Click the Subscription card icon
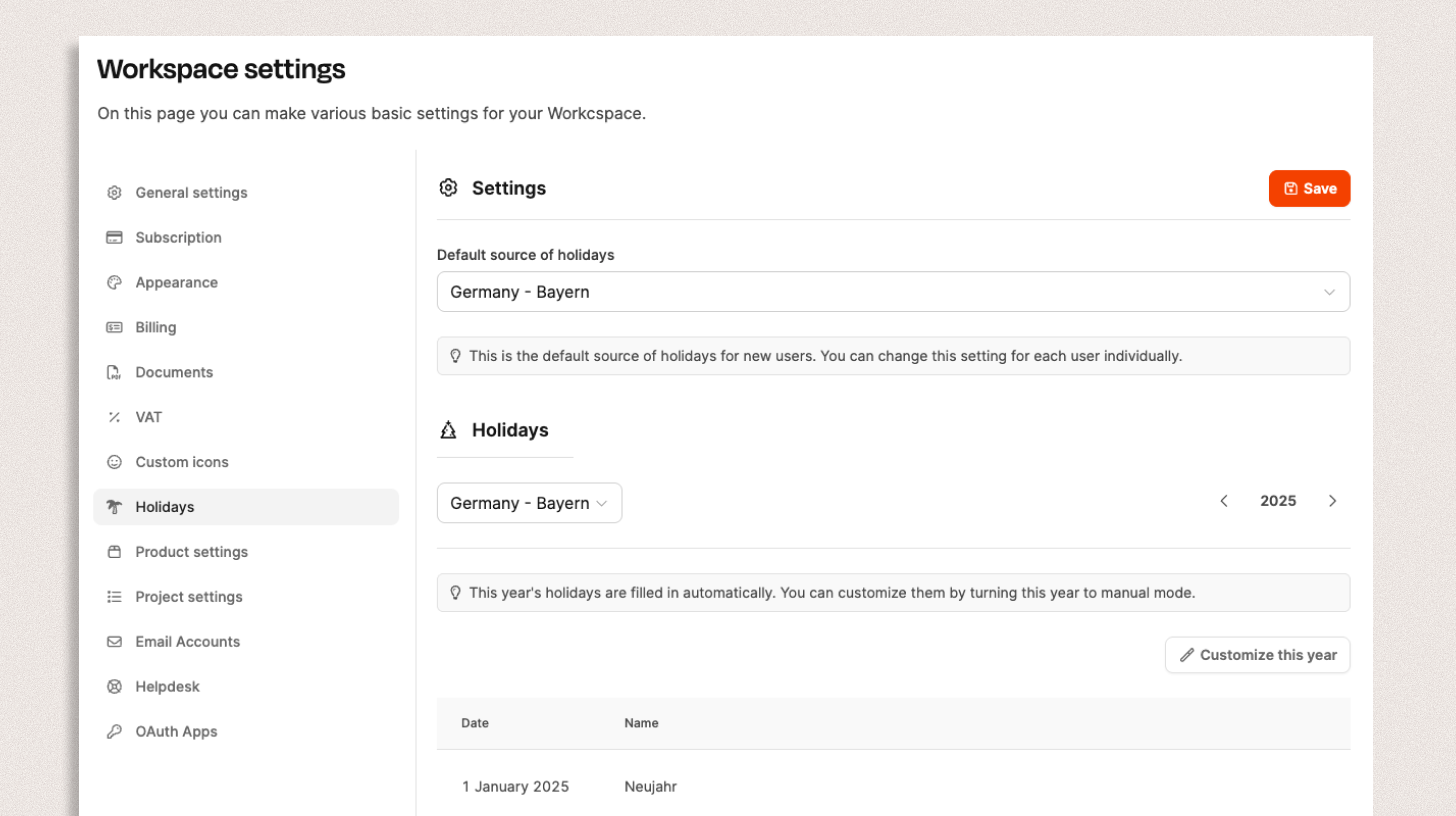Viewport: 1456px width, 816px height. pos(114,238)
